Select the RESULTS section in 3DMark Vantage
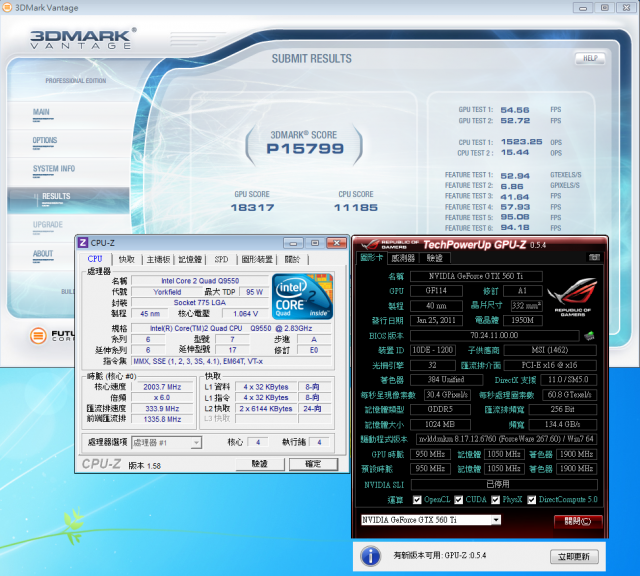Image resolution: width=640 pixels, height=576 pixels. pos(68,200)
